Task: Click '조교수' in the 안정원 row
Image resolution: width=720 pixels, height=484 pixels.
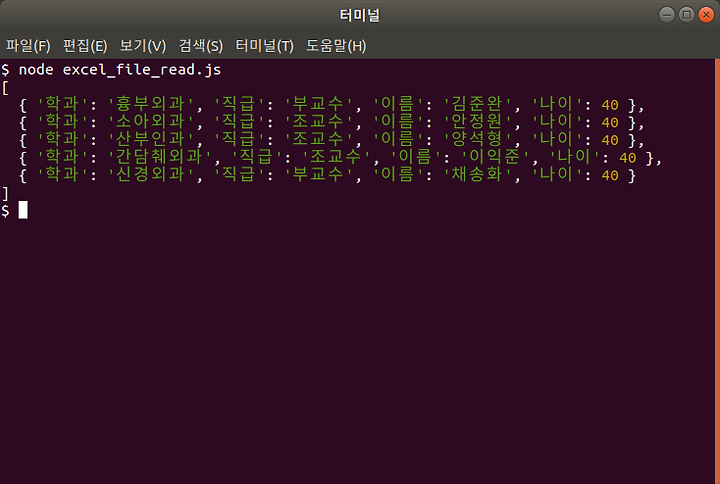Action: pos(318,122)
